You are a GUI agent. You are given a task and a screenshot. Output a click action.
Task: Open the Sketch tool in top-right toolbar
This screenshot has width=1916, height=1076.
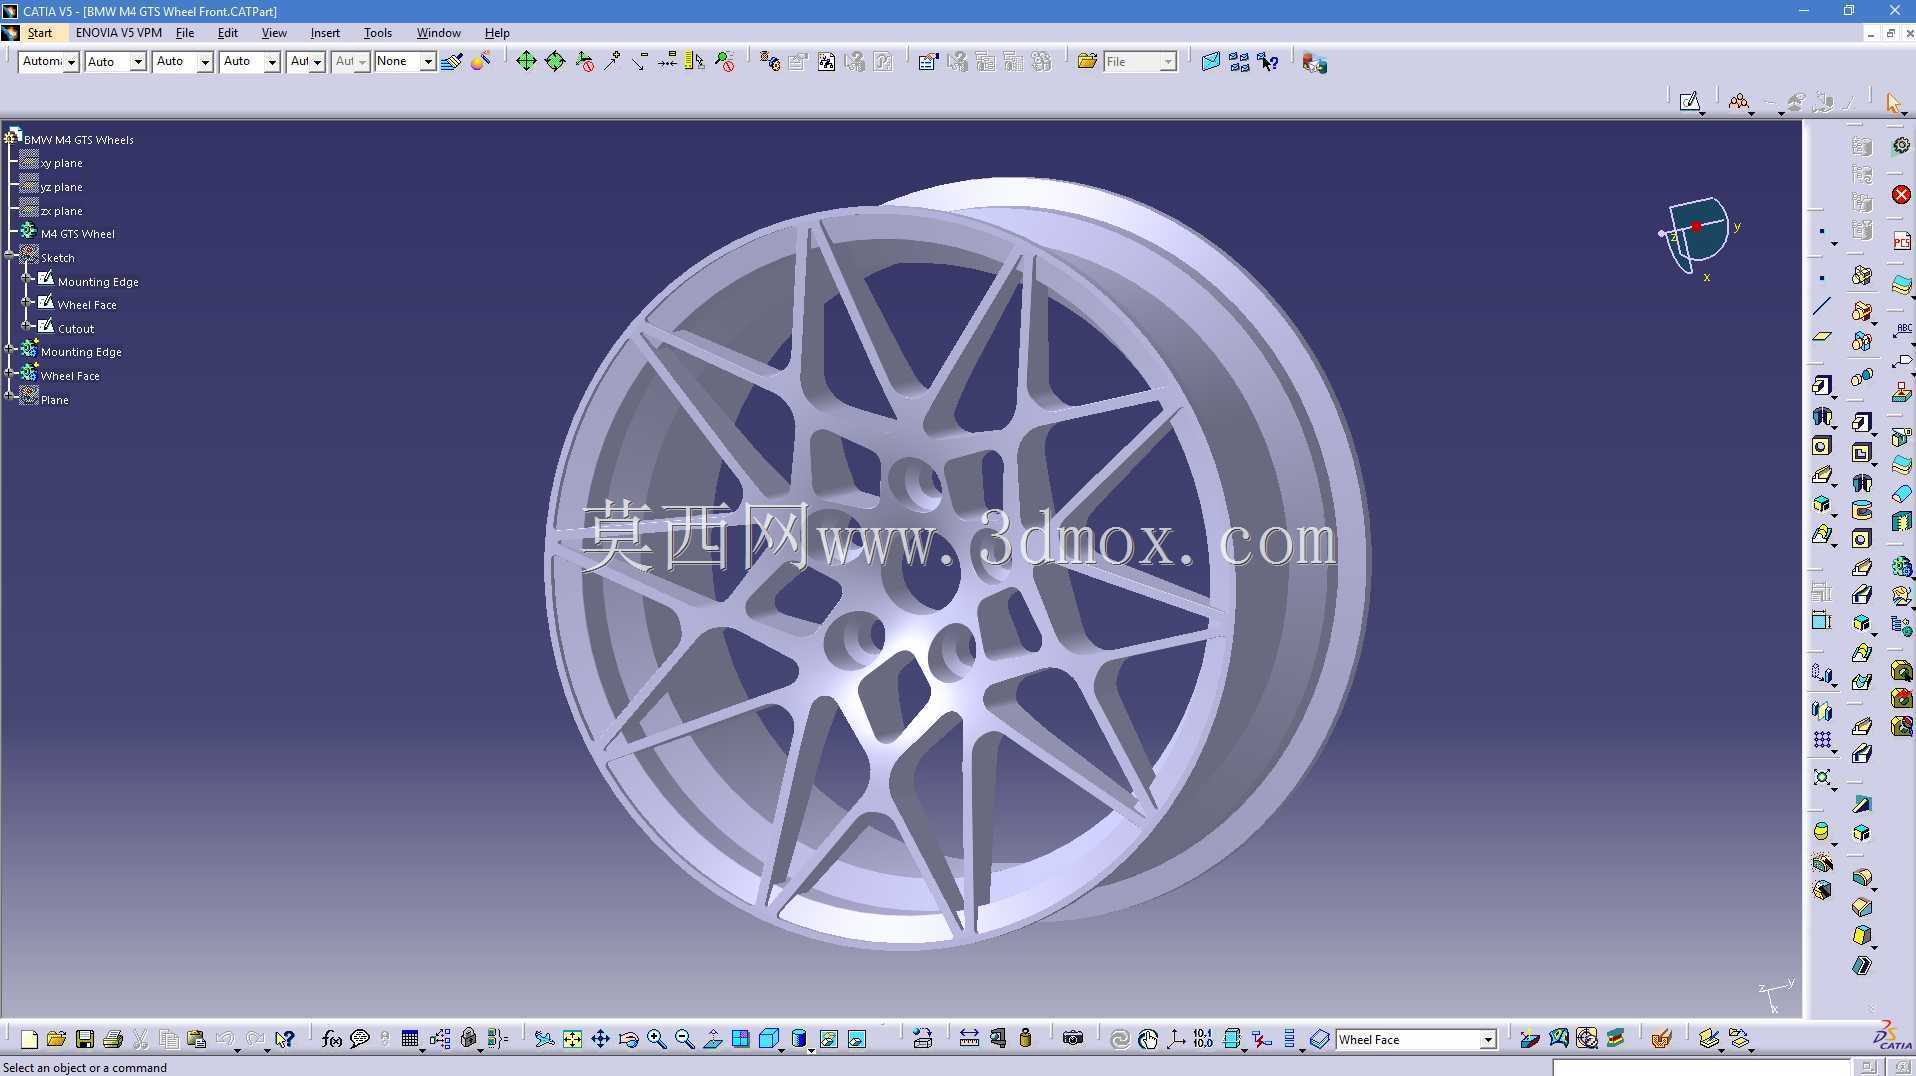1690,102
